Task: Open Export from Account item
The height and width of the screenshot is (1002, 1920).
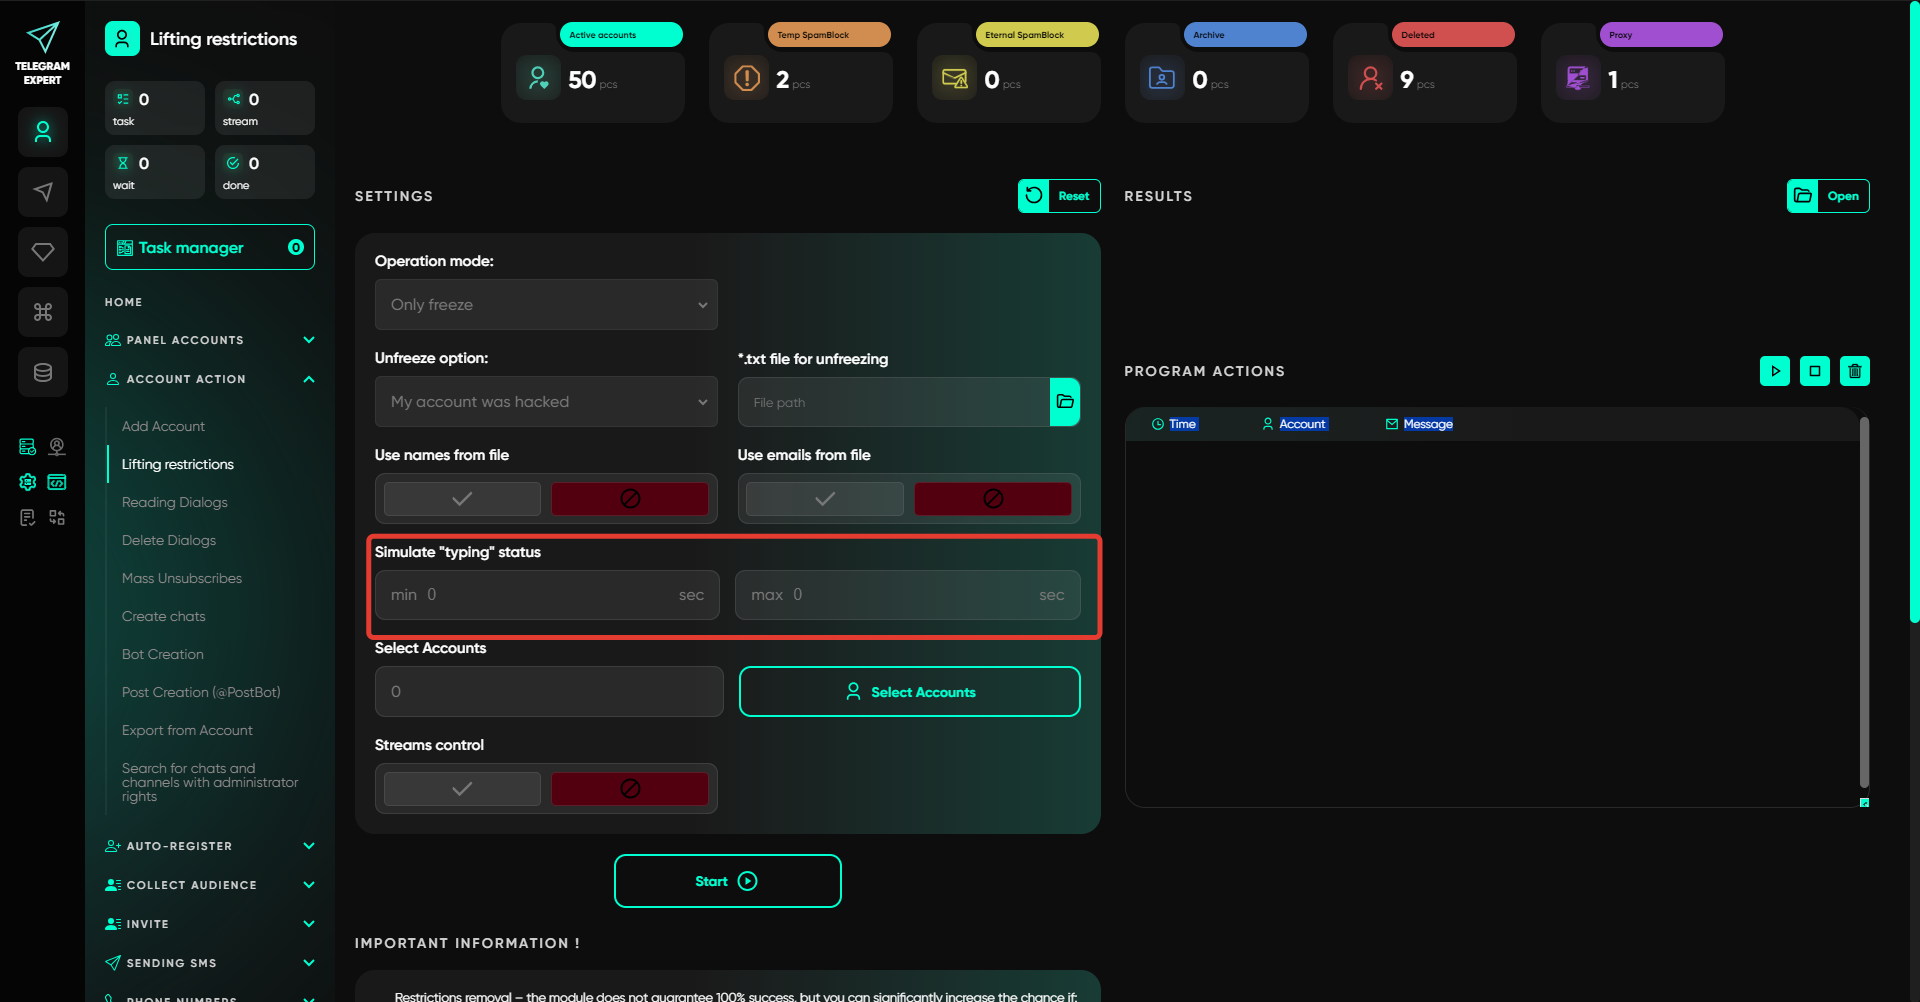Action: click(x=187, y=730)
